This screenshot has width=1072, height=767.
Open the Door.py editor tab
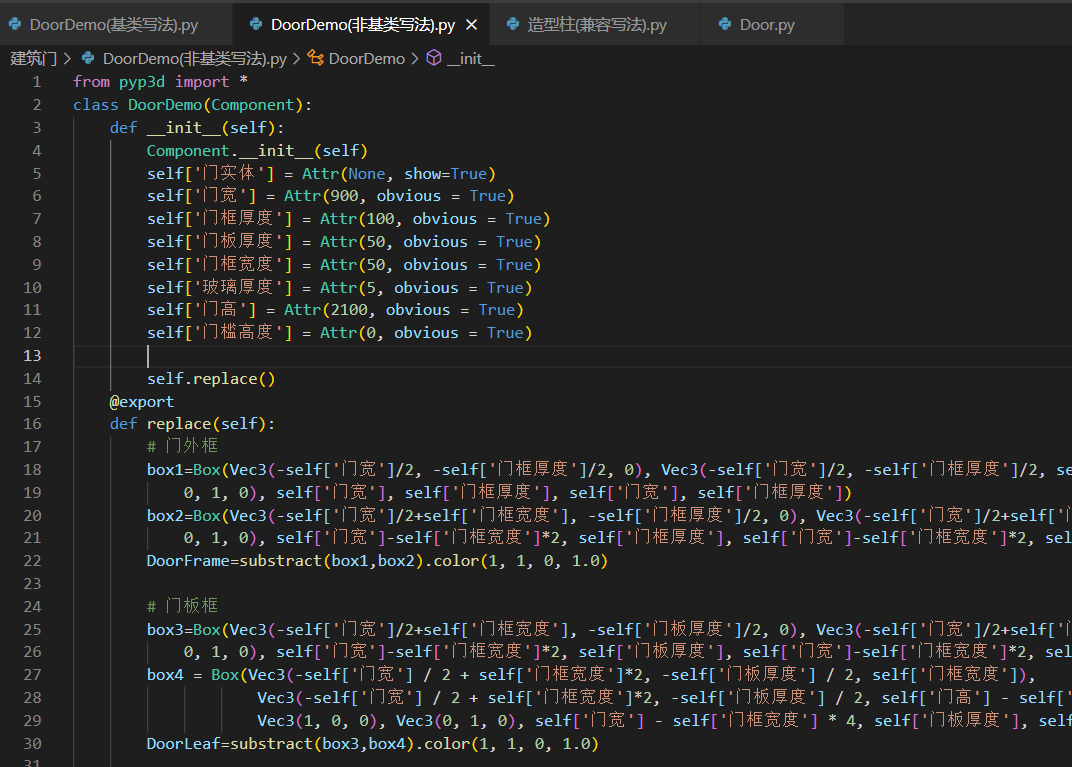(766, 25)
